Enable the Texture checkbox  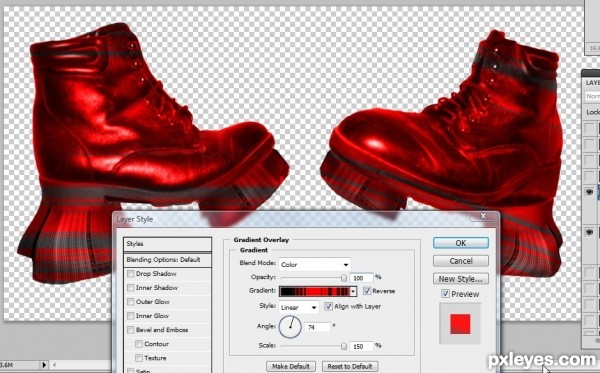click(x=139, y=358)
